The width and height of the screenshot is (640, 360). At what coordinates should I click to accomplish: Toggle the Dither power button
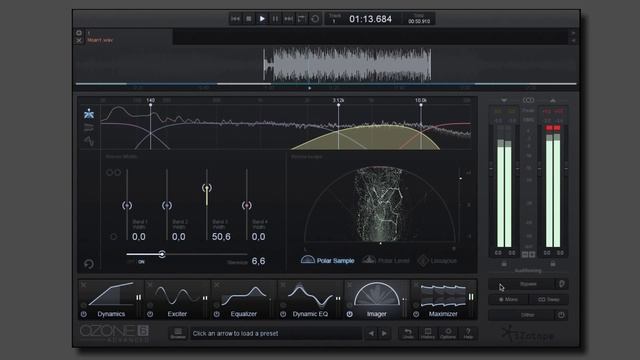tap(561, 315)
